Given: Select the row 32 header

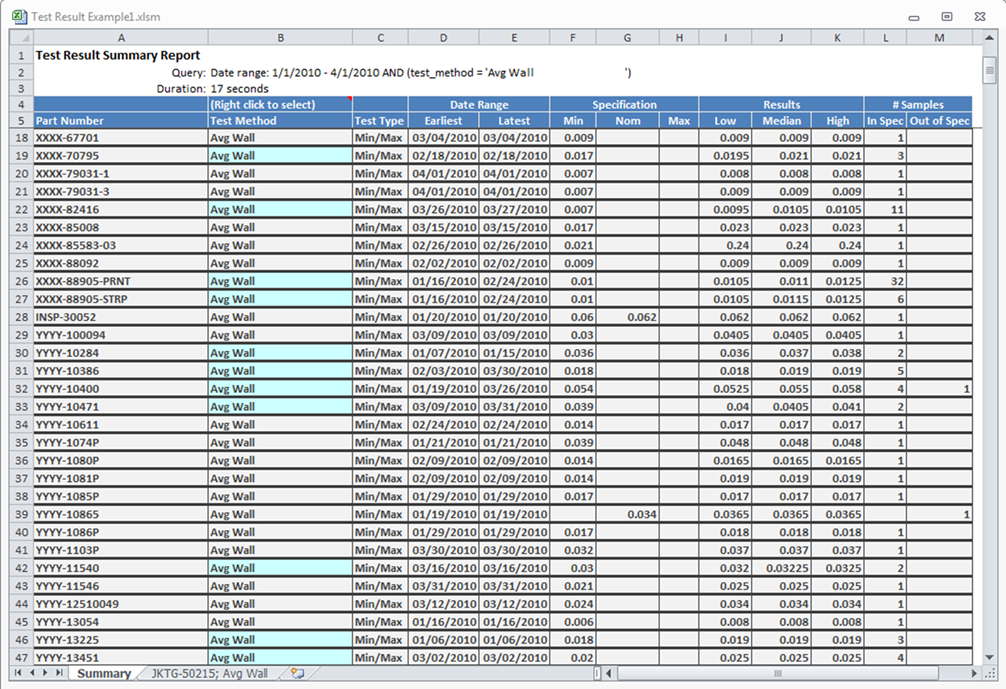Looking at the screenshot, I should tap(21, 389).
